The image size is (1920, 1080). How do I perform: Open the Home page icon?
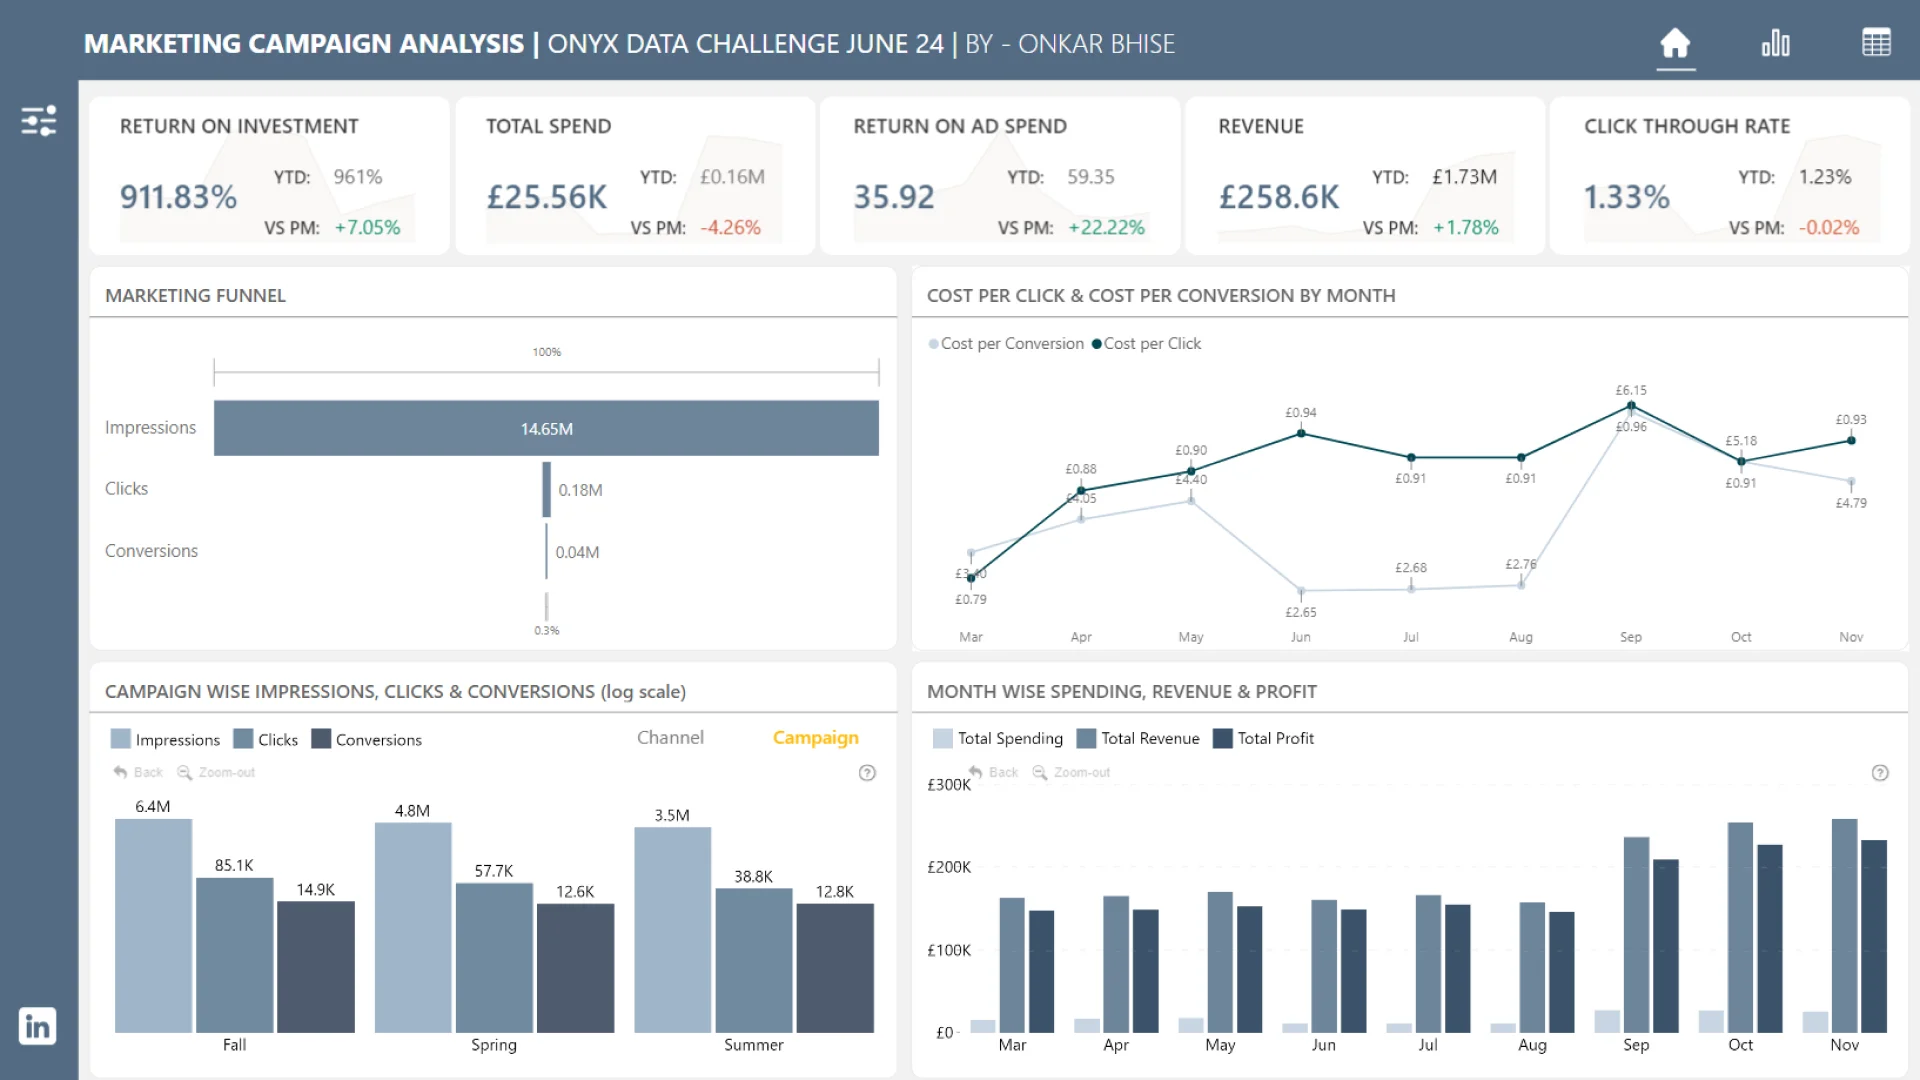click(x=1675, y=43)
